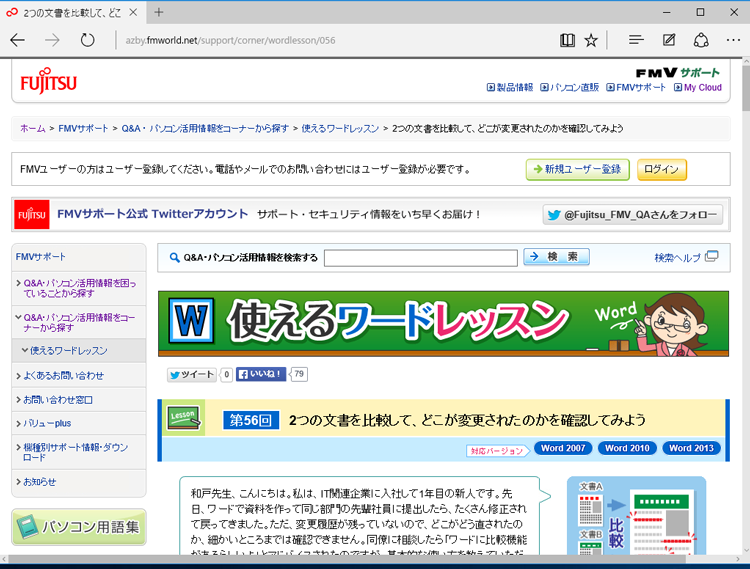Viewport: 750px width, 569px height.
Task: Add page to favorites with star icon
Action: (x=591, y=40)
